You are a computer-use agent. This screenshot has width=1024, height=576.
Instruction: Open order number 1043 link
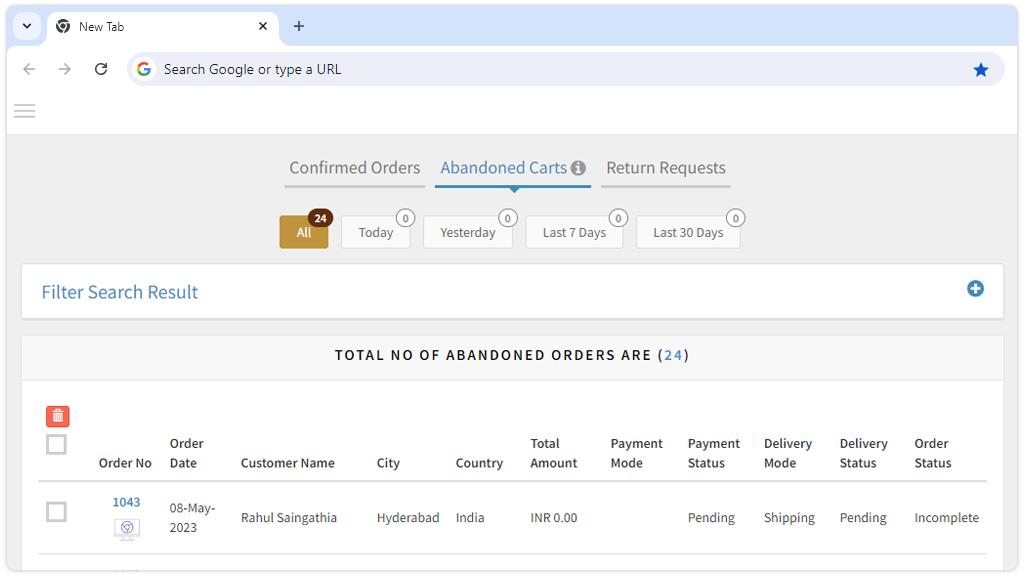tap(126, 502)
